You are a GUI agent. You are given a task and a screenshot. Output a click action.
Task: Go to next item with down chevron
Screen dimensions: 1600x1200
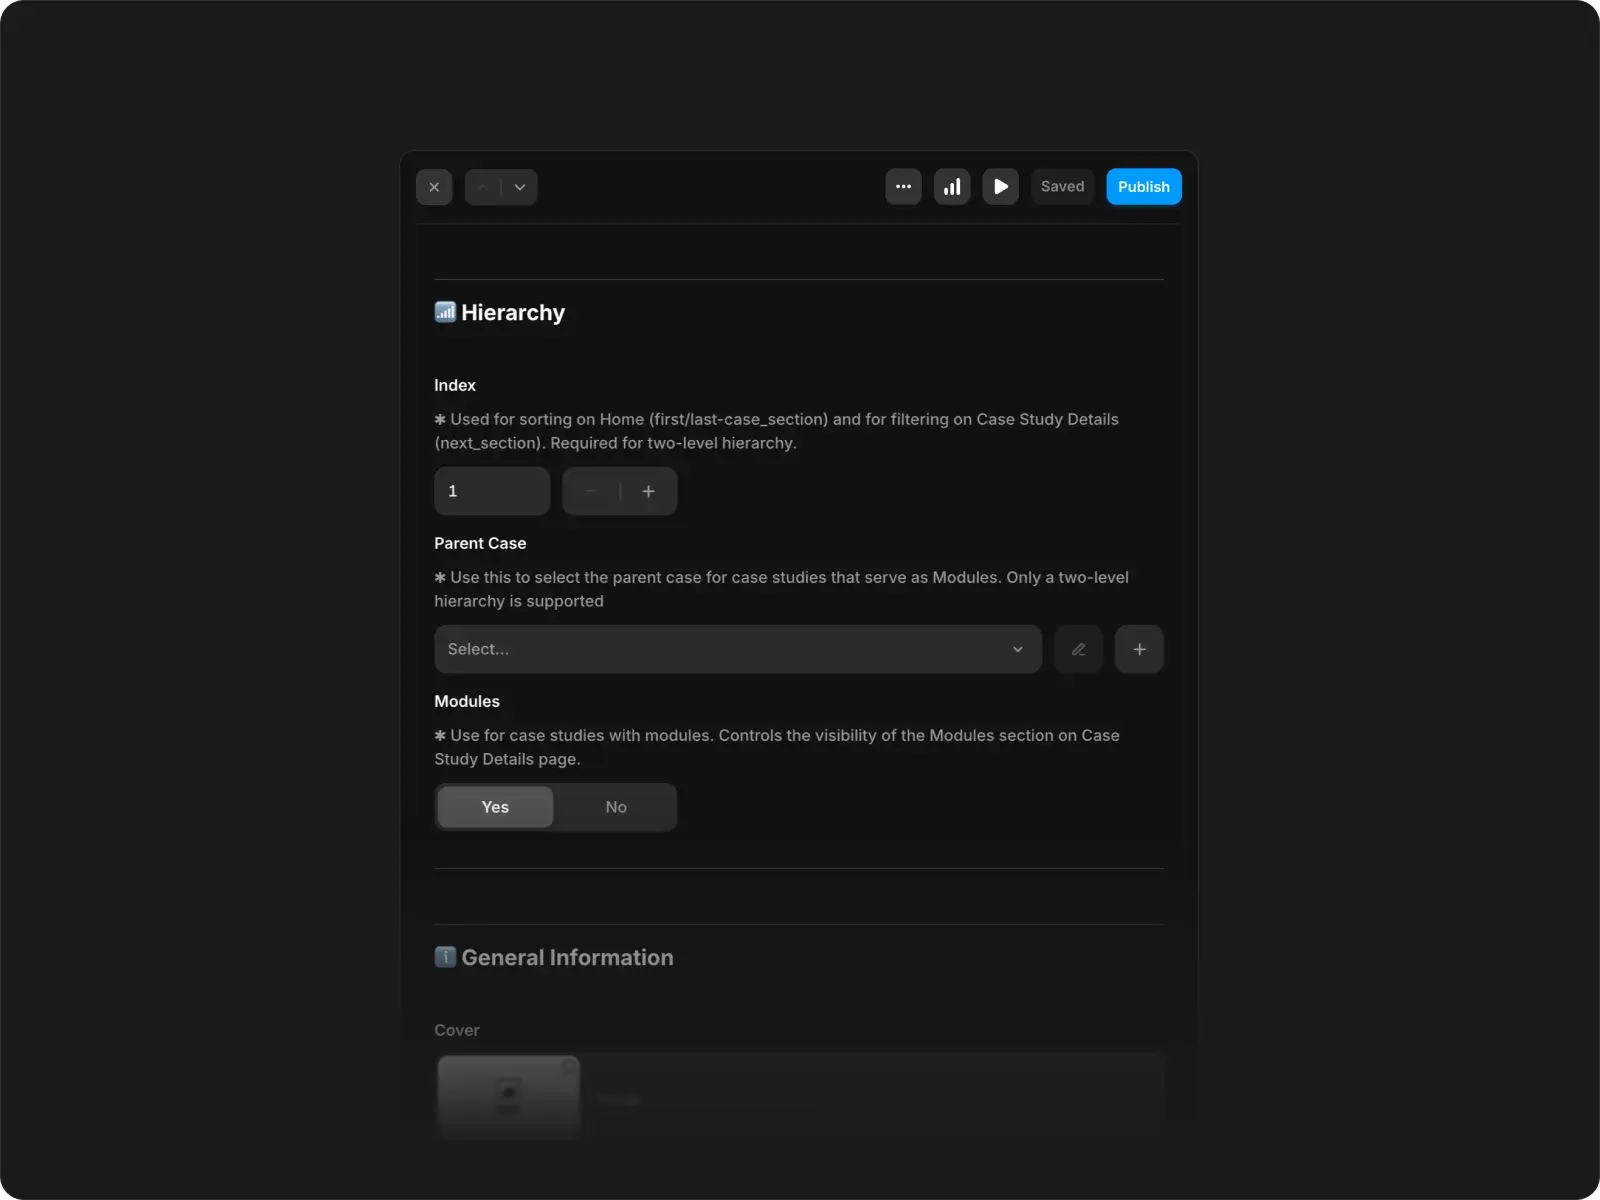(x=520, y=187)
